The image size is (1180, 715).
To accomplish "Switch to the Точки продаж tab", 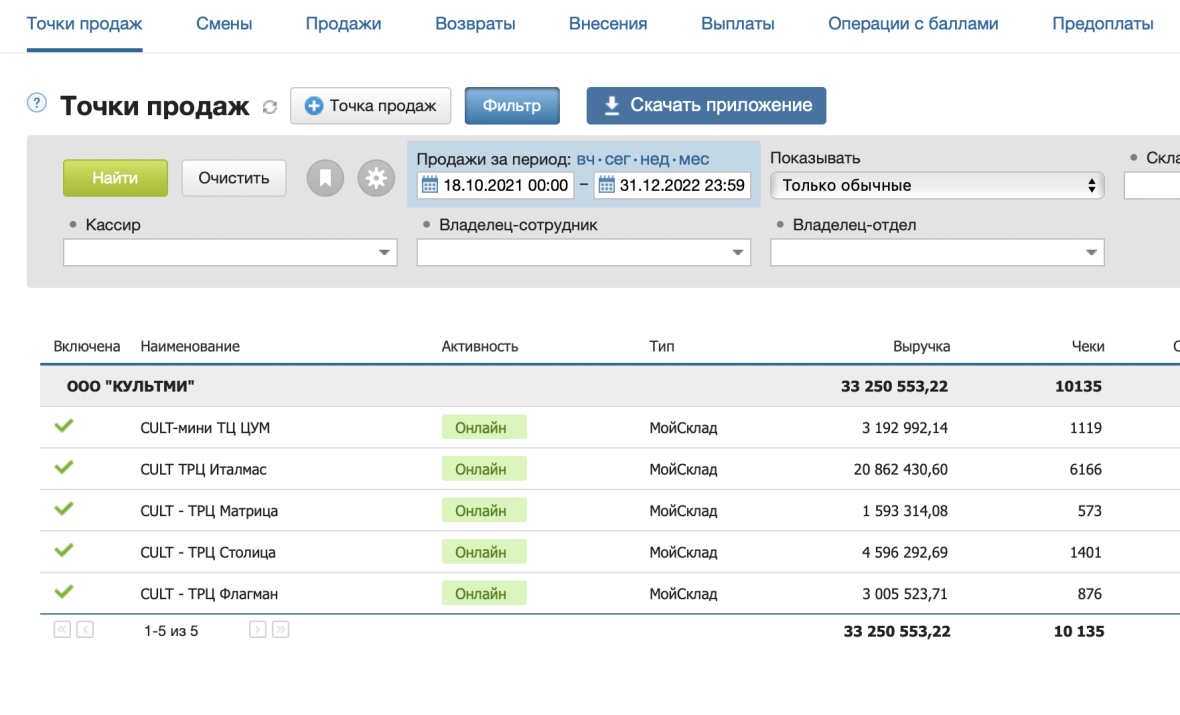I will (x=84, y=24).
